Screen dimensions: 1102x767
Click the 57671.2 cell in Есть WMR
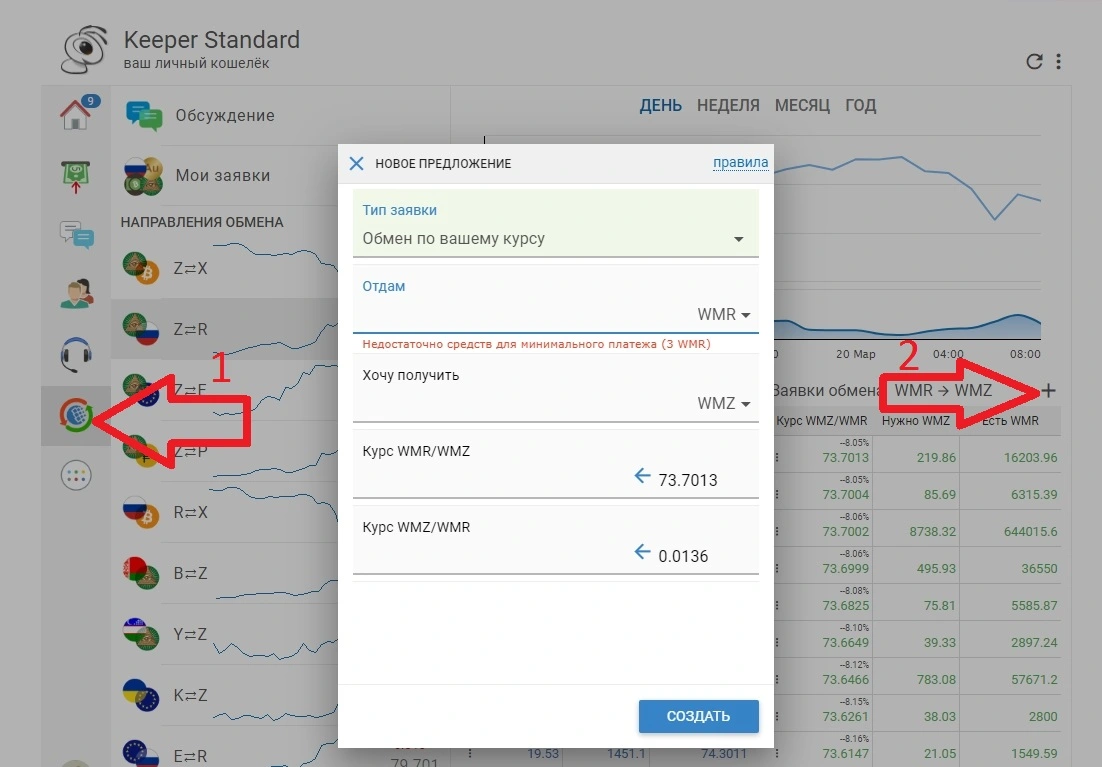pyautogui.click(x=1035, y=680)
